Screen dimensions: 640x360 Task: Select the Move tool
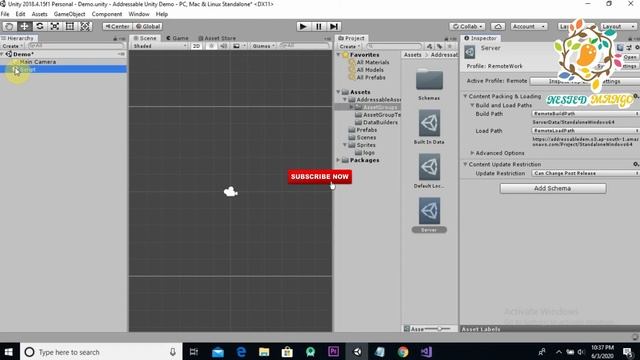pos(24,26)
